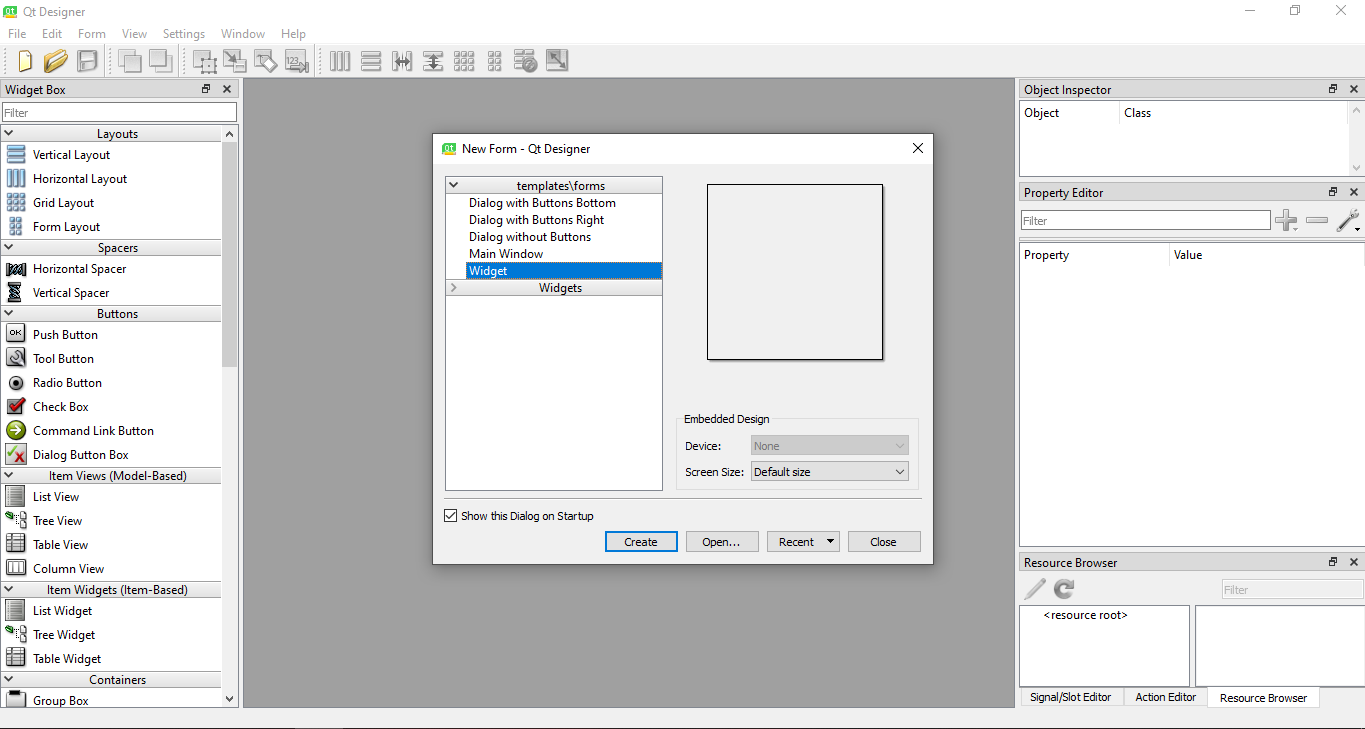Pick the Horizontal Spacer widget
Image resolution: width=1365 pixels, height=729 pixels.
(79, 269)
